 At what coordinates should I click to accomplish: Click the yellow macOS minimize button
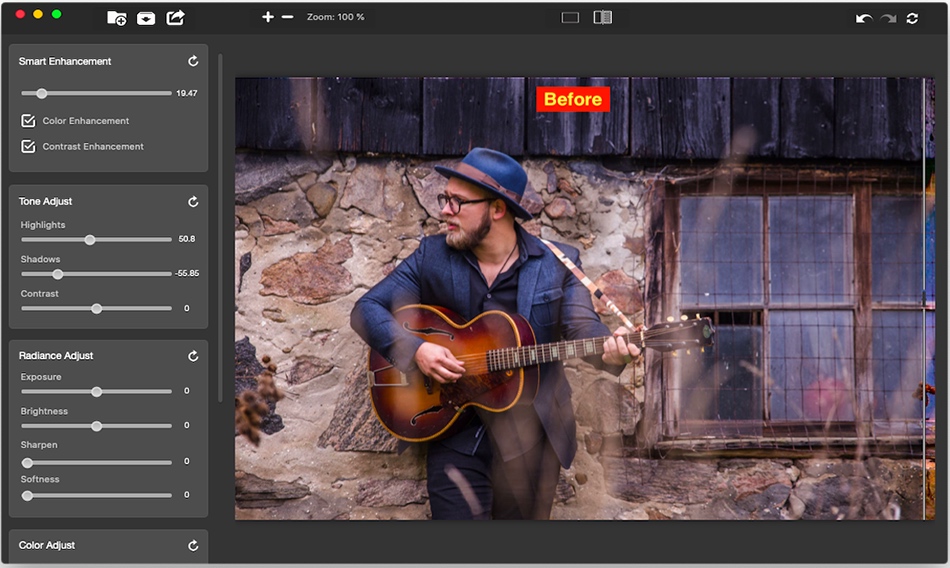[38, 14]
